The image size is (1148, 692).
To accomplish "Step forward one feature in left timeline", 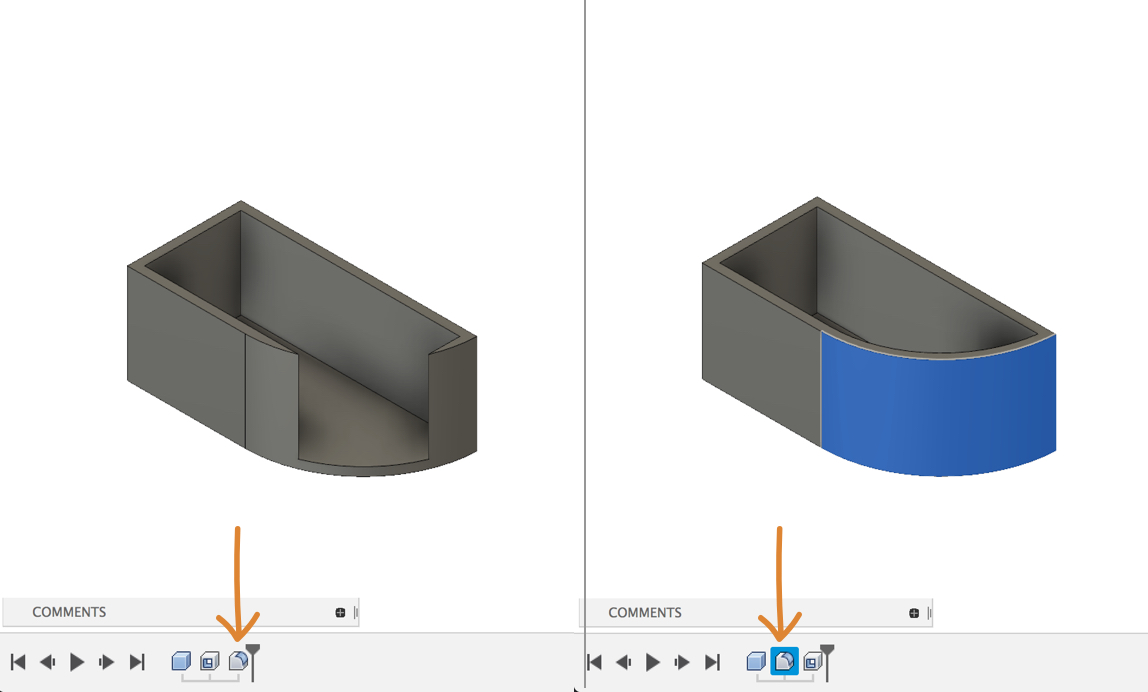I will pos(106,662).
